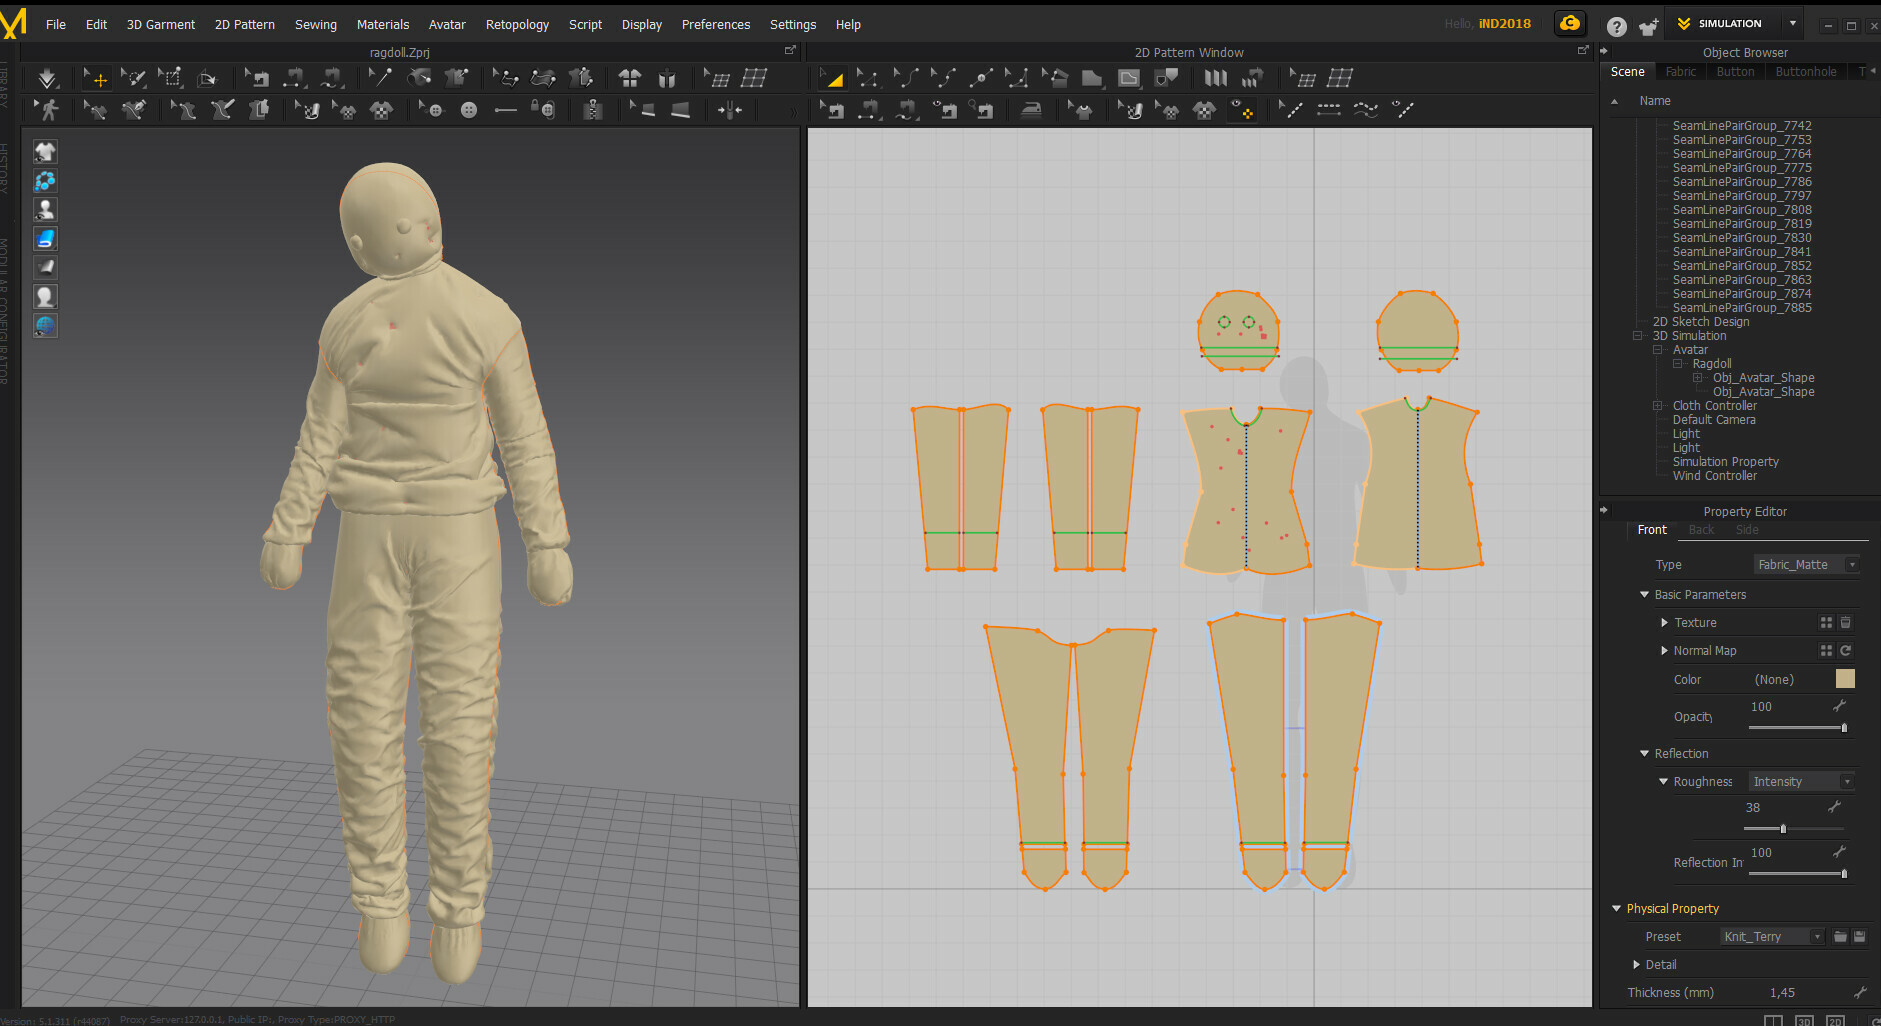Viewport: 1881px width, 1026px height.
Task: Click the Fold/pleat tool in 2D toolbar
Action: 1215,78
